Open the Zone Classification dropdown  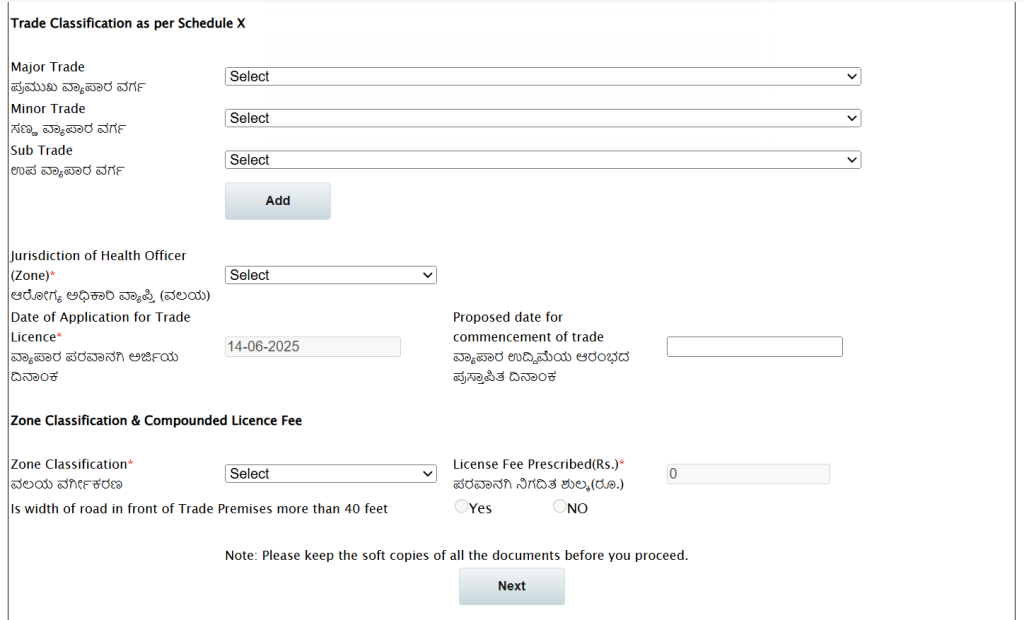(330, 474)
